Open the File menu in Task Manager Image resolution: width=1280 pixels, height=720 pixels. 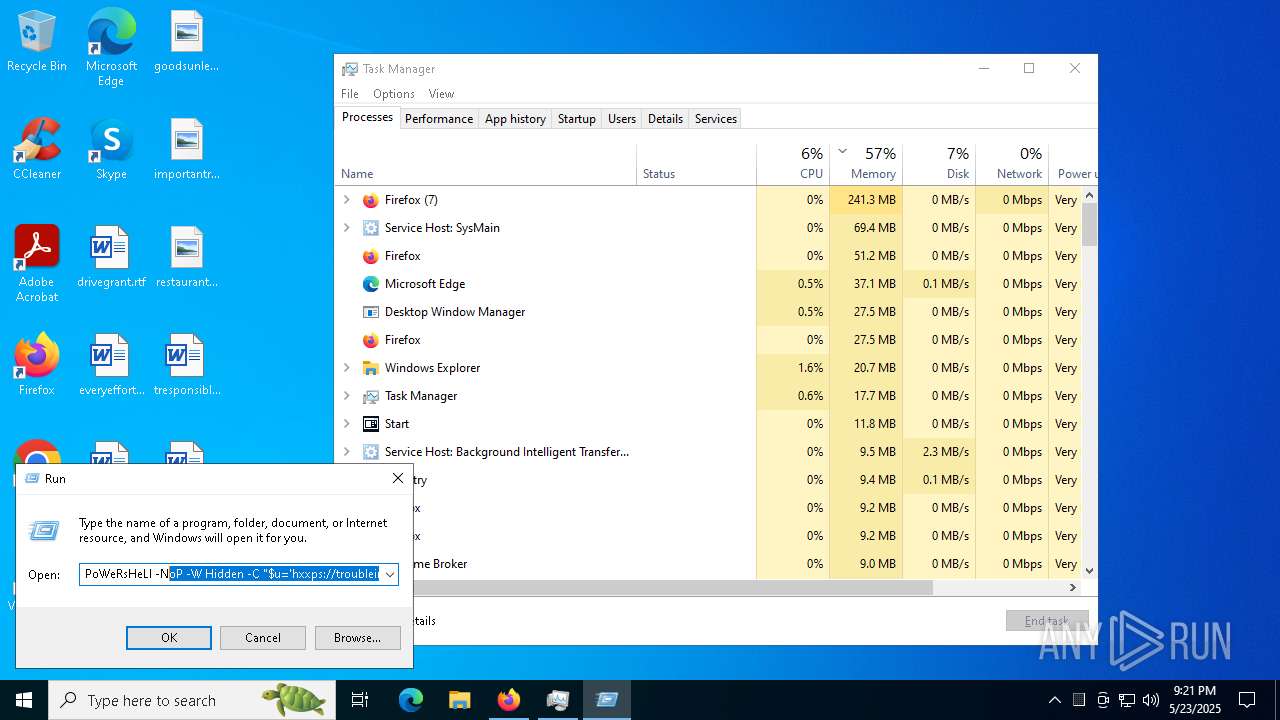pyautogui.click(x=350, y=94)
